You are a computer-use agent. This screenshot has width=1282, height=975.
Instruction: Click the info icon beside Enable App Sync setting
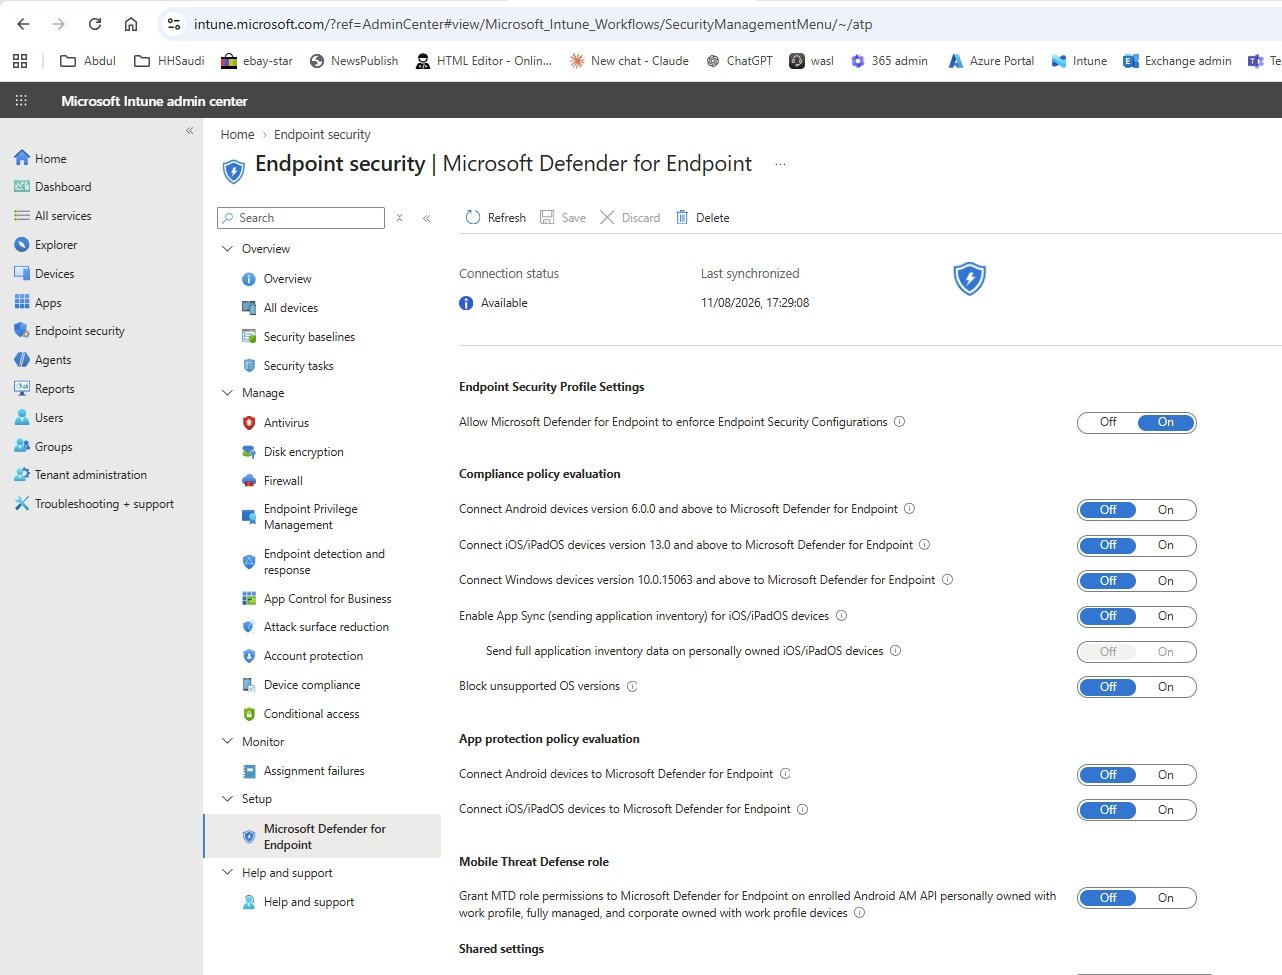(841, 616)
